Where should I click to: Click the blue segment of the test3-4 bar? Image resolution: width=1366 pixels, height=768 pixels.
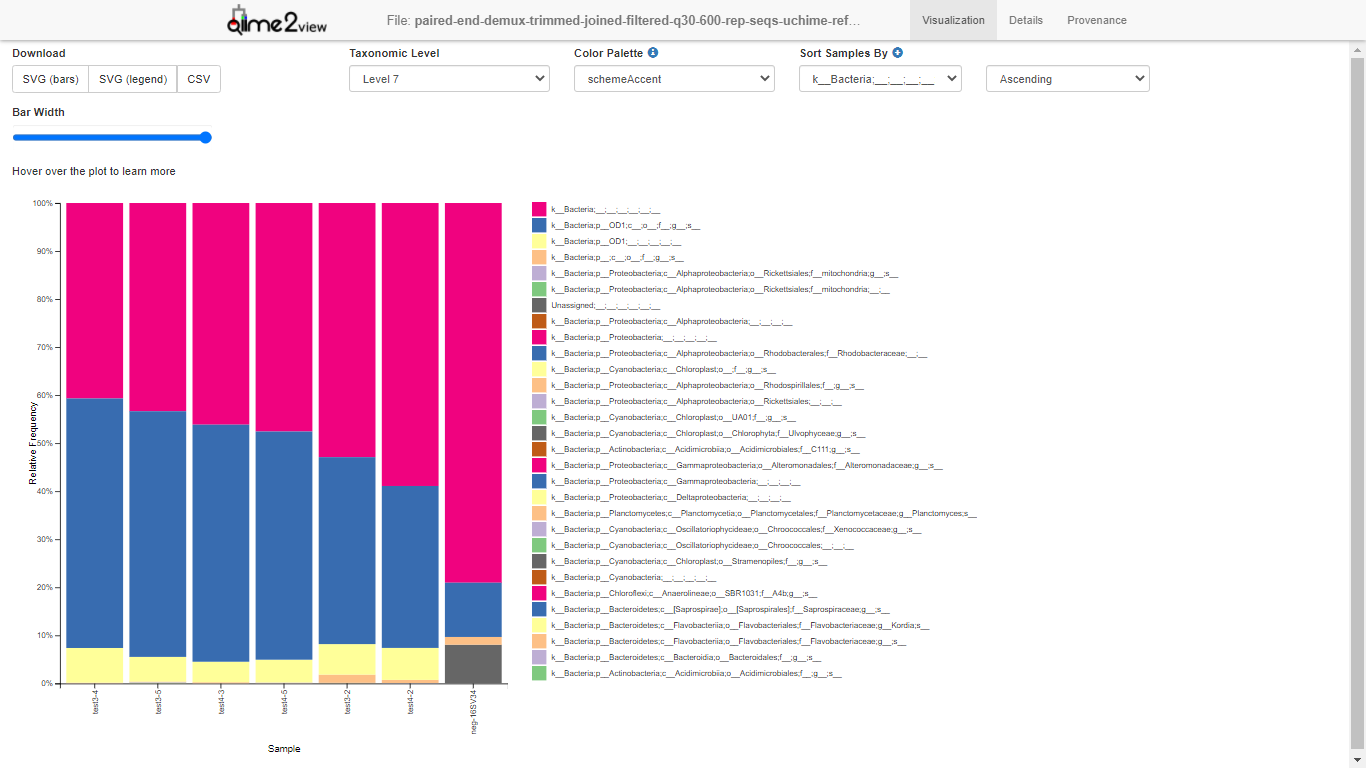click(x=94, y=520)
